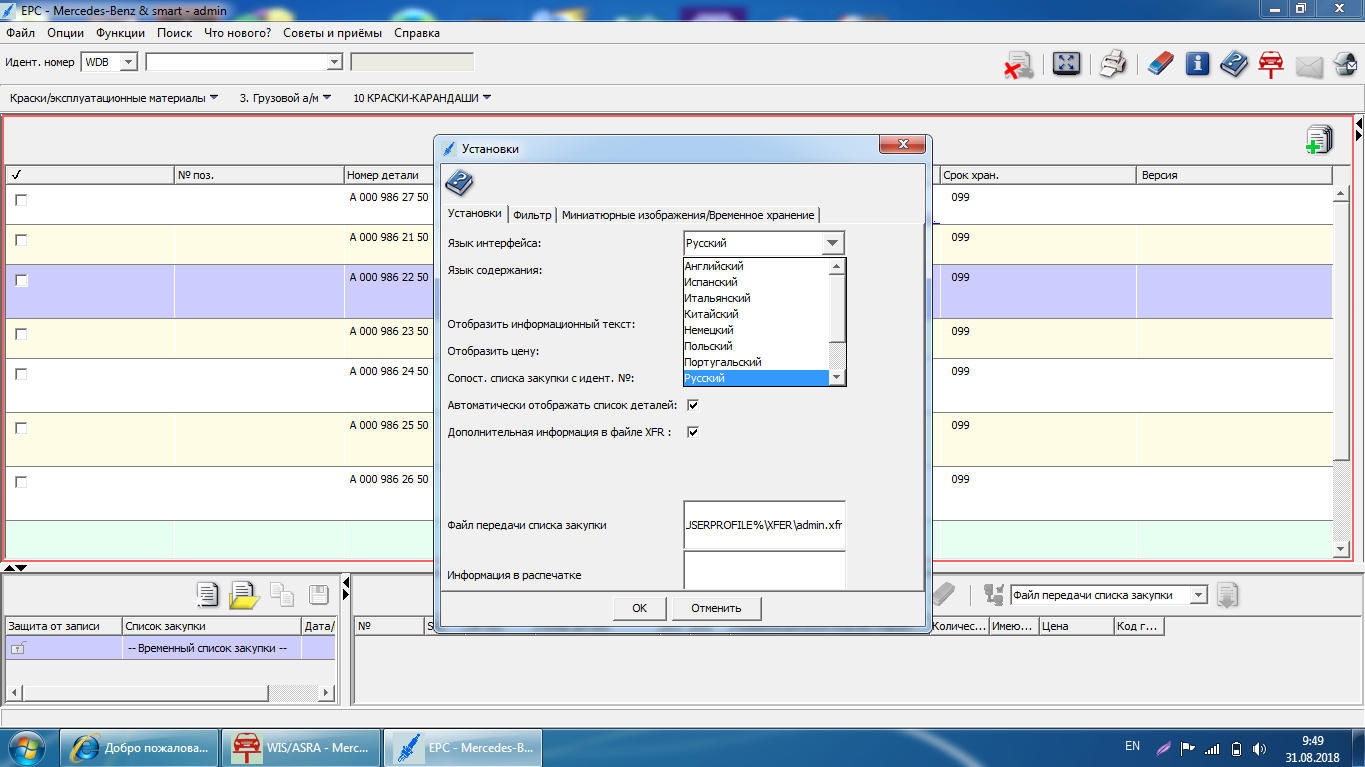Tick checkbox for part A 000 986 21 50

pos(21,240)
